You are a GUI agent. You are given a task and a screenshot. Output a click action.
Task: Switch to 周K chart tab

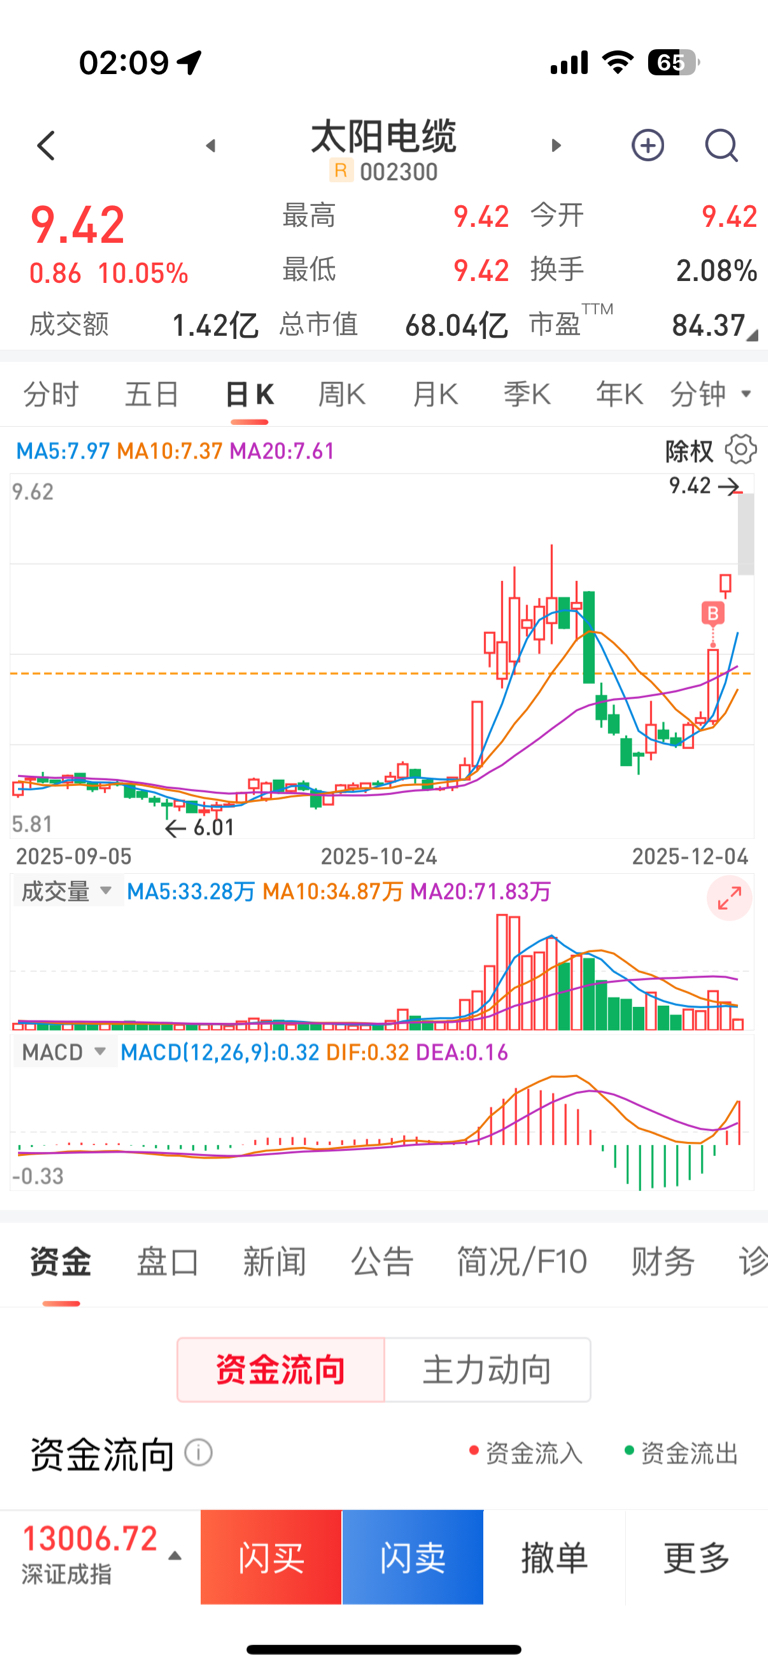(x=341, y=394)
